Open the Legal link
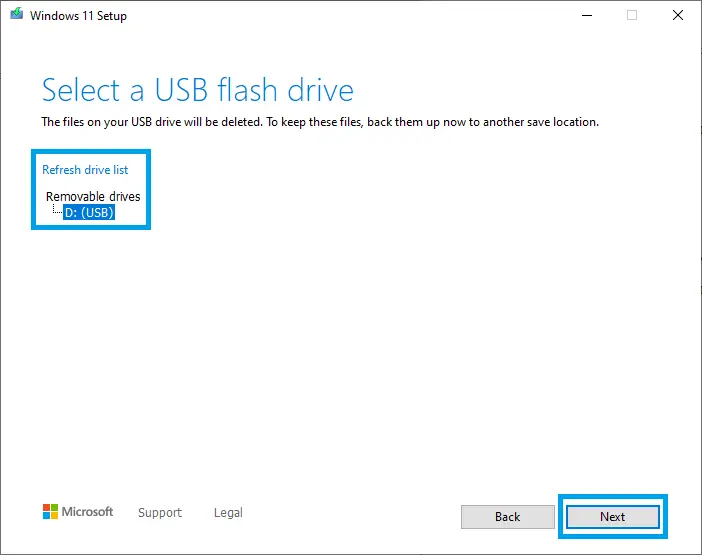 pyautogui.click(x=228, y=513)
